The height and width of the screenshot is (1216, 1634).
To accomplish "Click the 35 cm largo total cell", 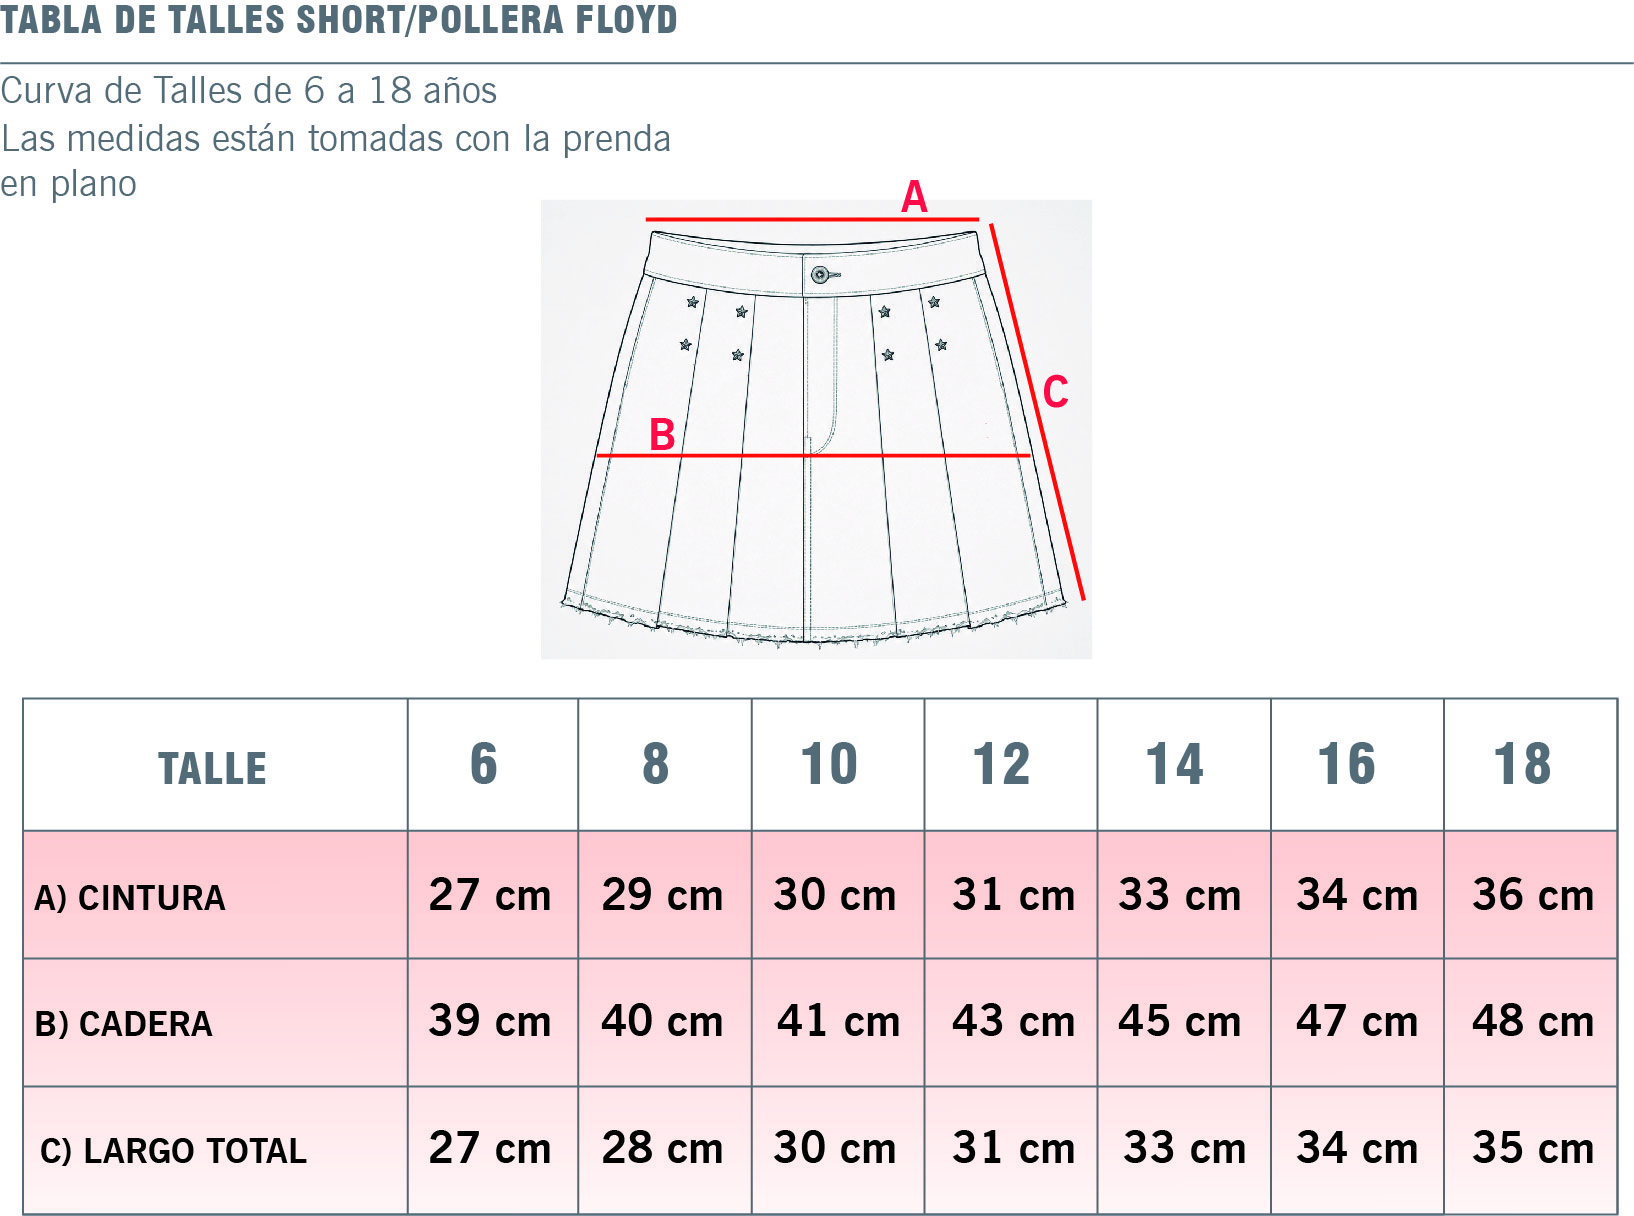I will point(1531,1150).
